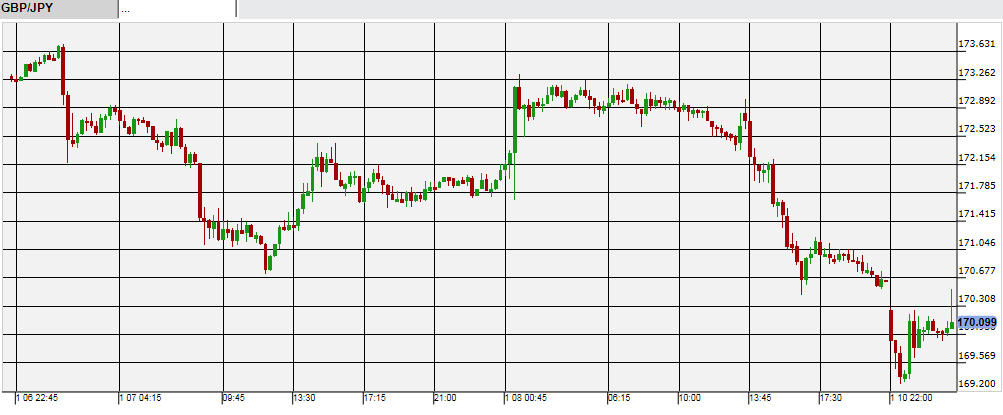Open the "..." tab next to GBP/JPY
The width and height of the screenshot is (1003, 415).
click(x=176, y=9)
